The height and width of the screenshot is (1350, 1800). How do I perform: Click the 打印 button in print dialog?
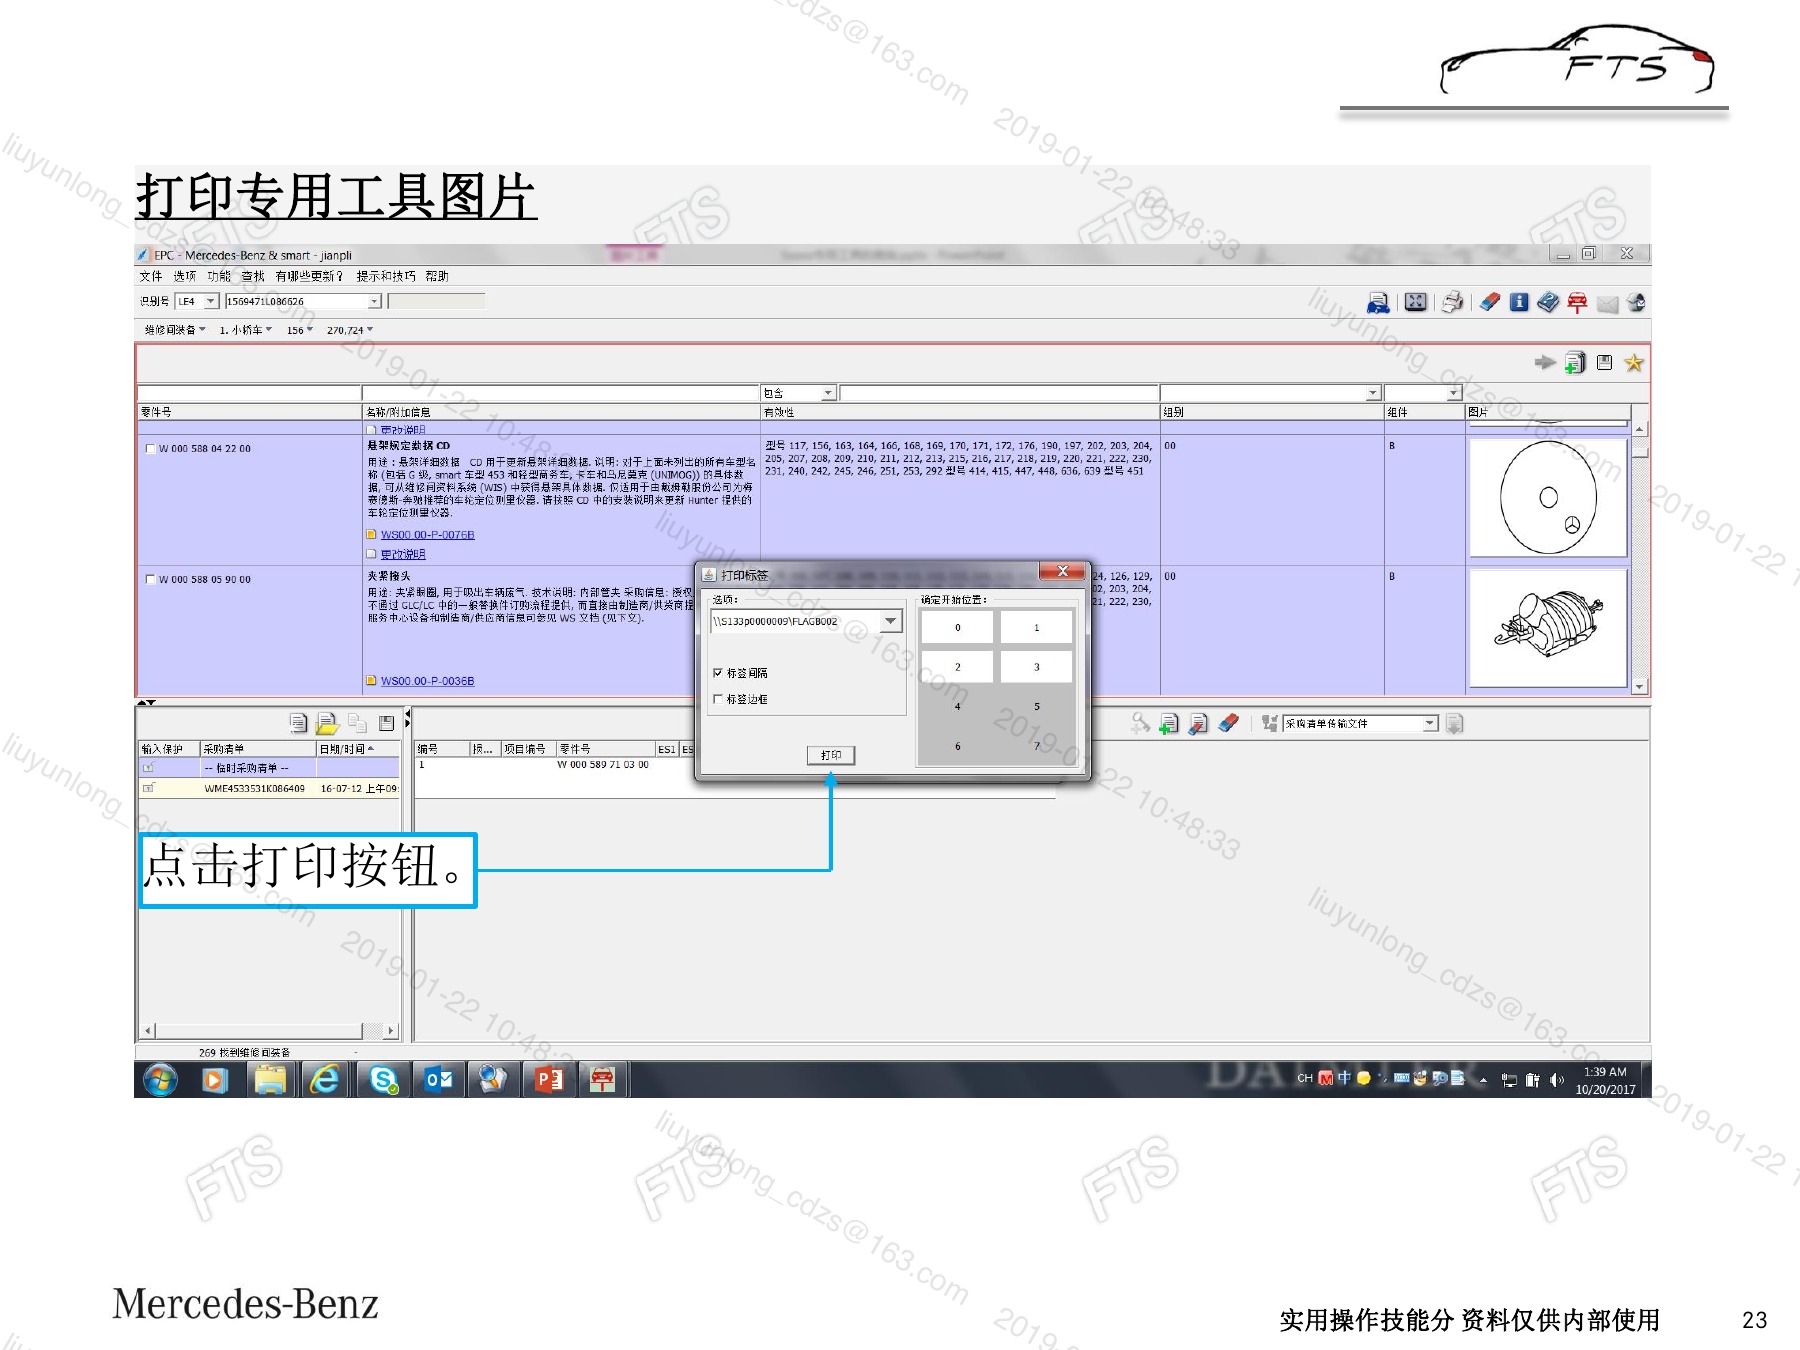coord(831,755)
